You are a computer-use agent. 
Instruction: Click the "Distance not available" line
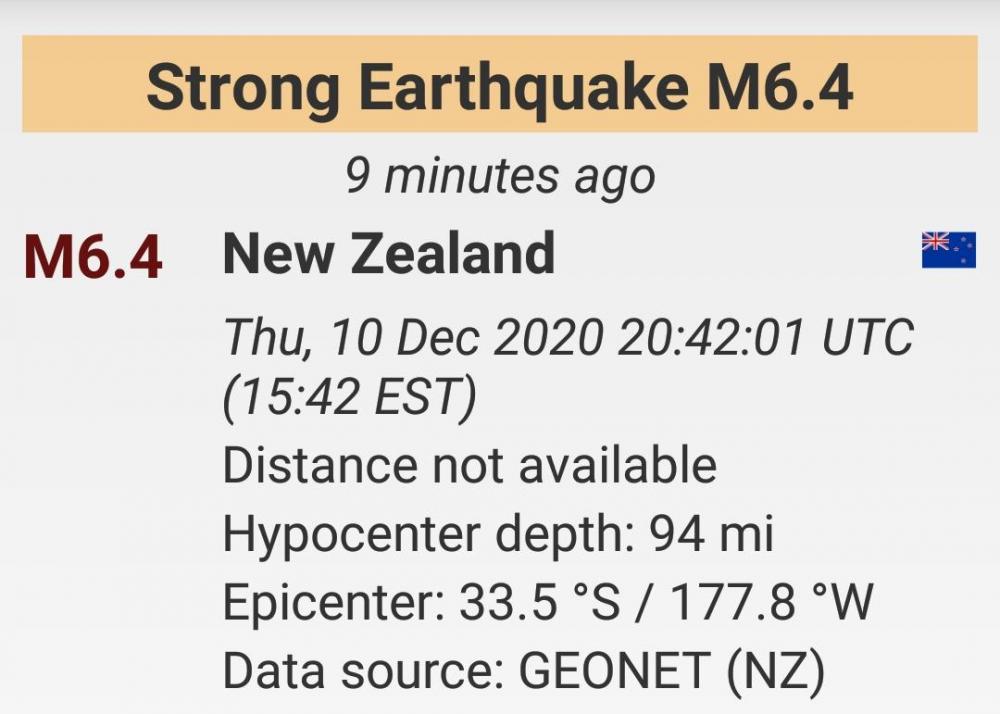pos(469,466)
